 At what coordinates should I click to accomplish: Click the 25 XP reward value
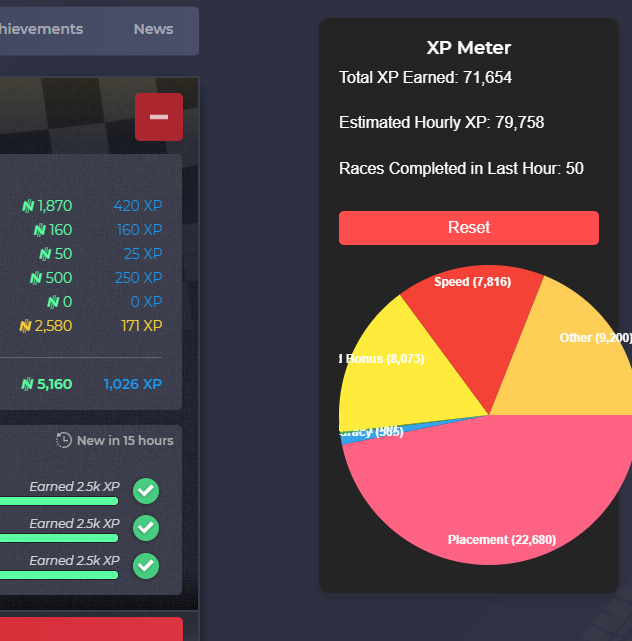coord(143,254)
